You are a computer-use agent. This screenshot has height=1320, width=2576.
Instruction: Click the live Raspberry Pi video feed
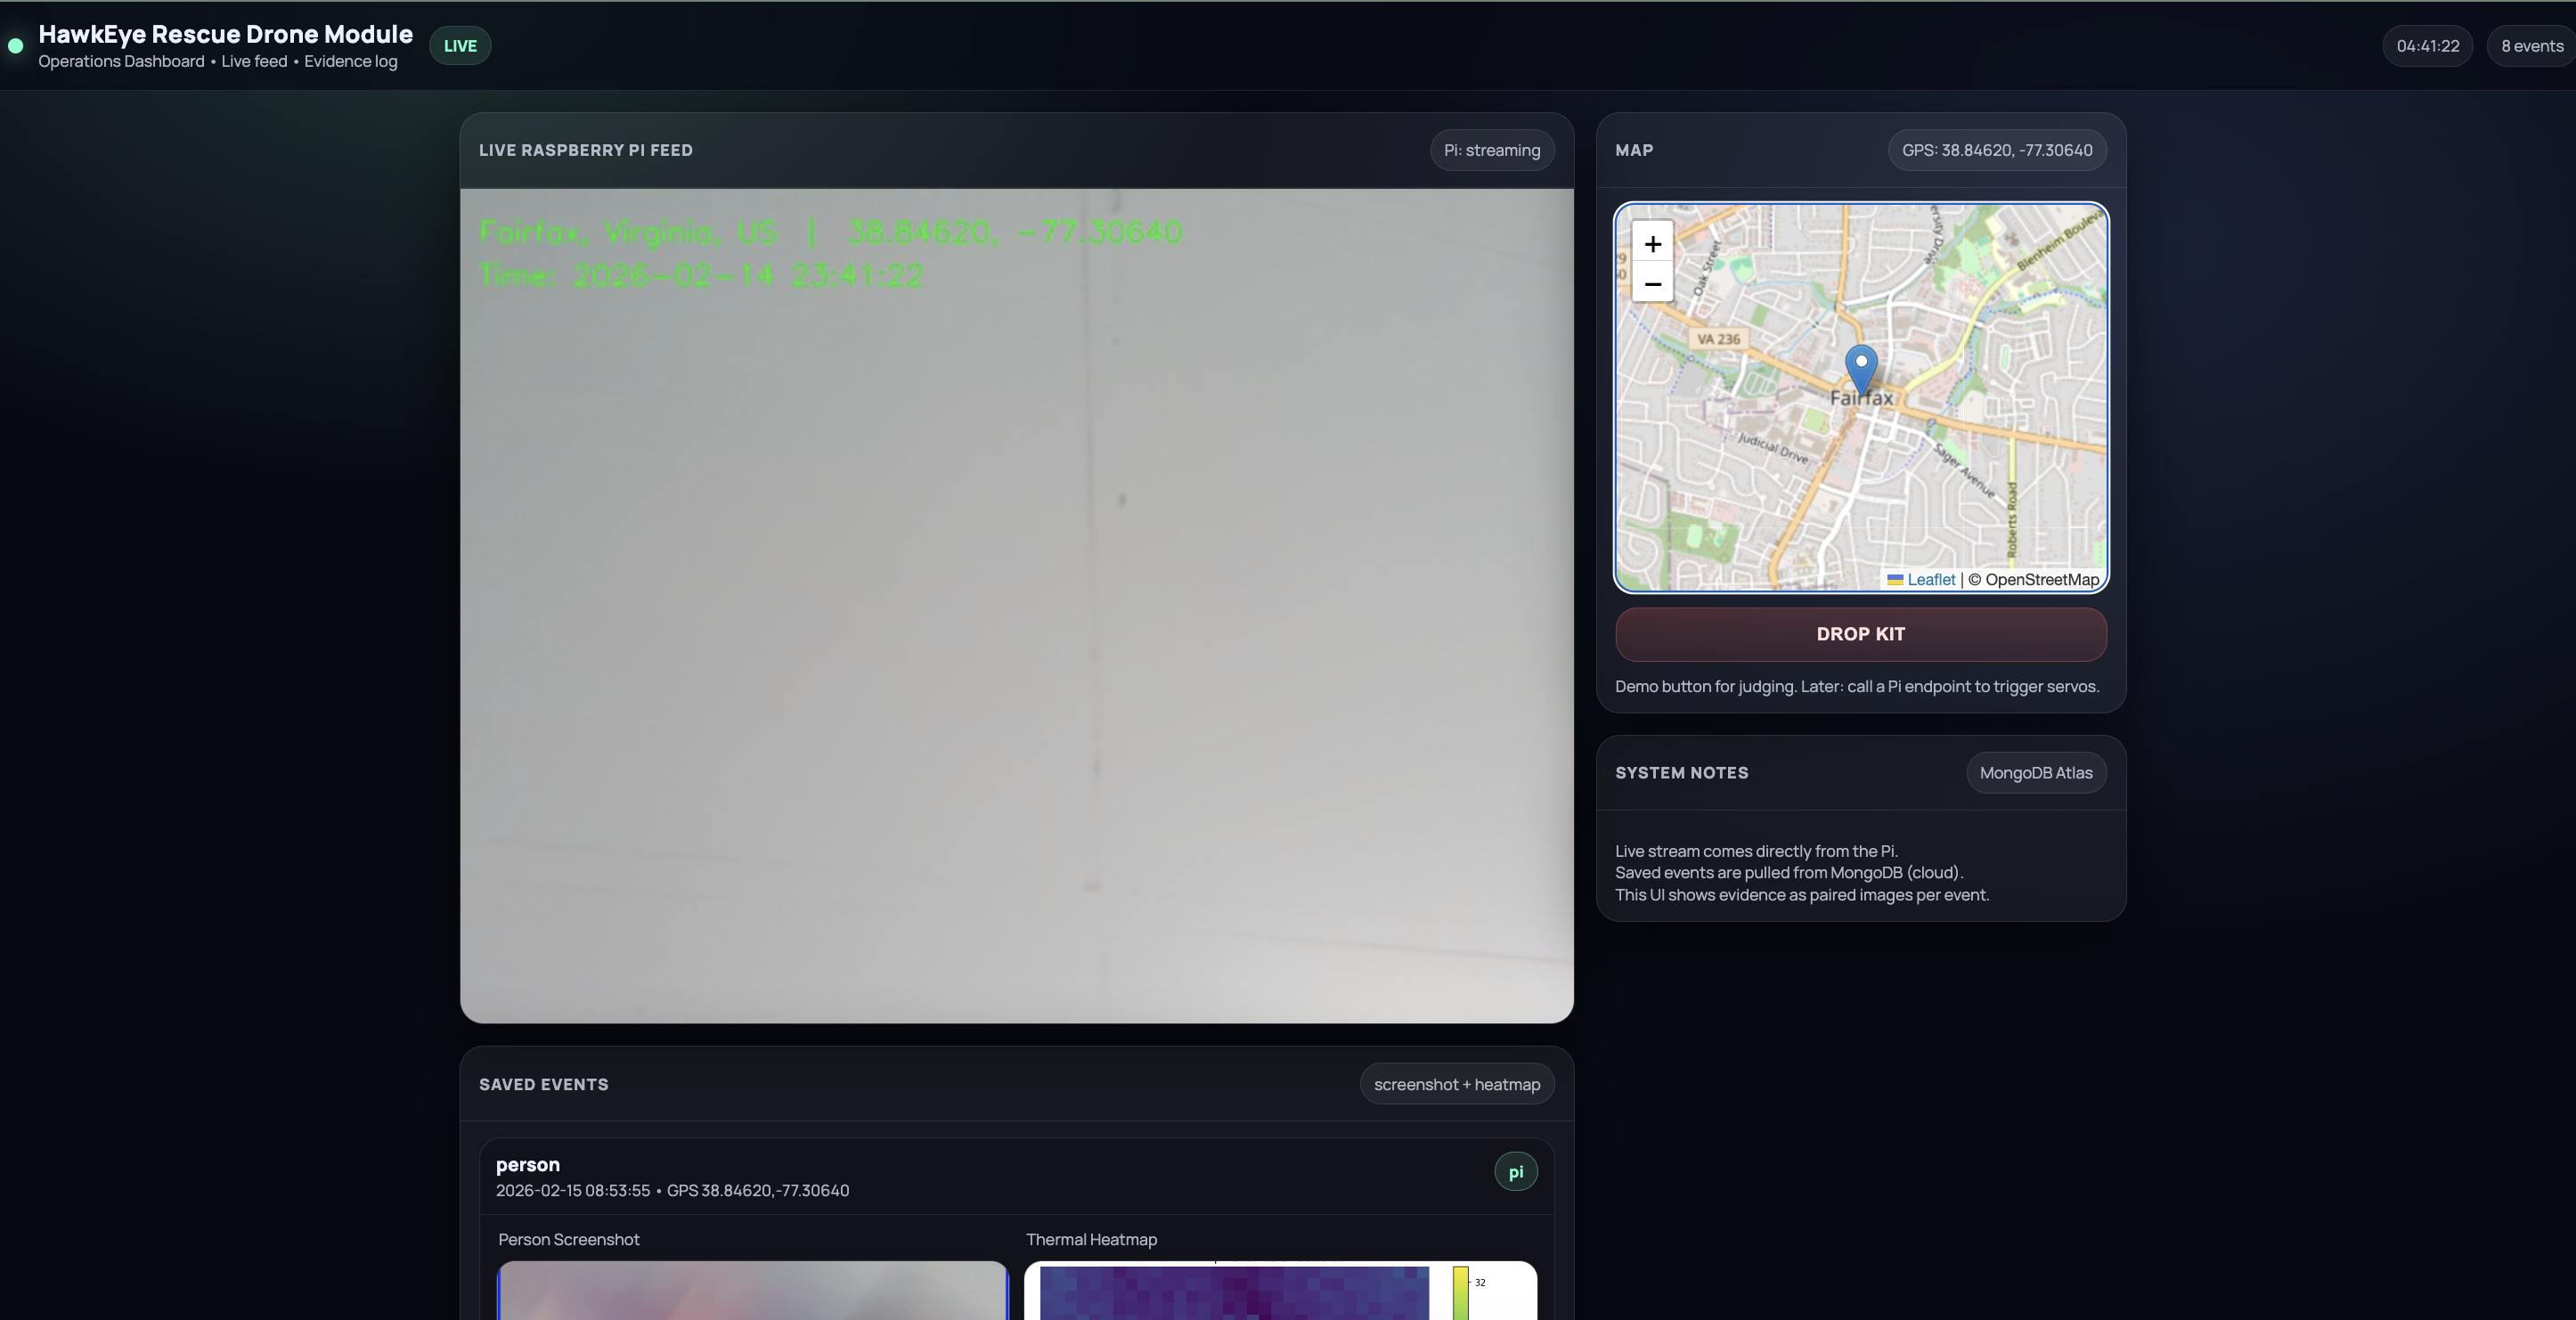[1016, 606]
